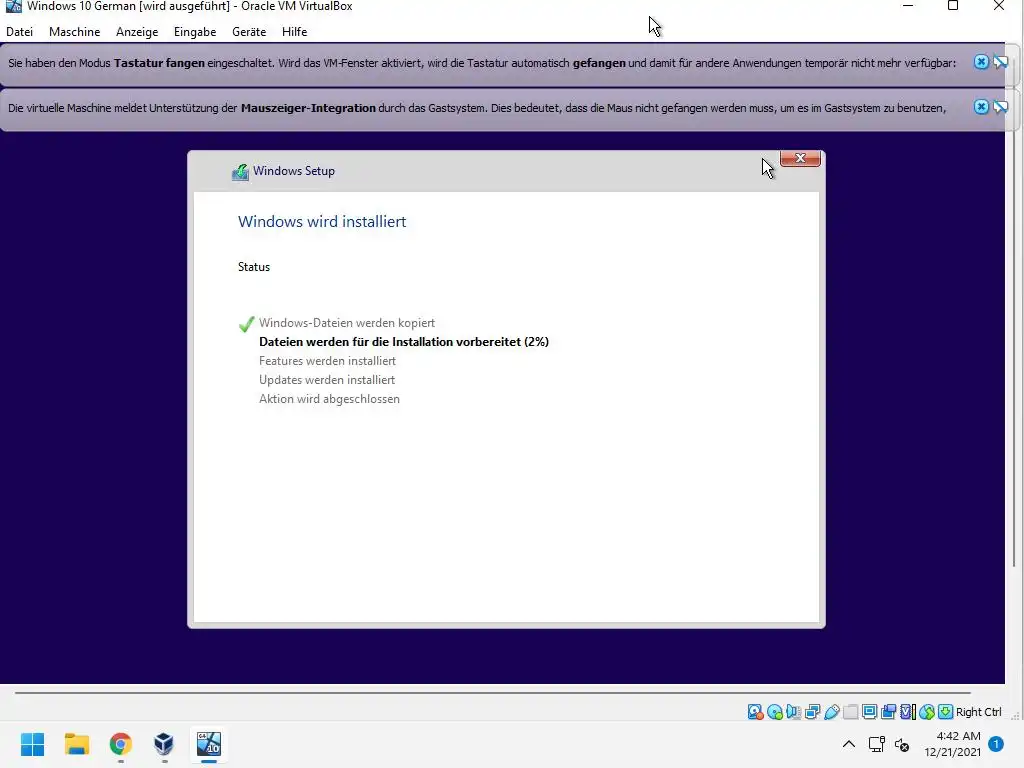Click the virtualization CPU status icon
Viewport: 1024px width, 768px height.
pos(907,712)
